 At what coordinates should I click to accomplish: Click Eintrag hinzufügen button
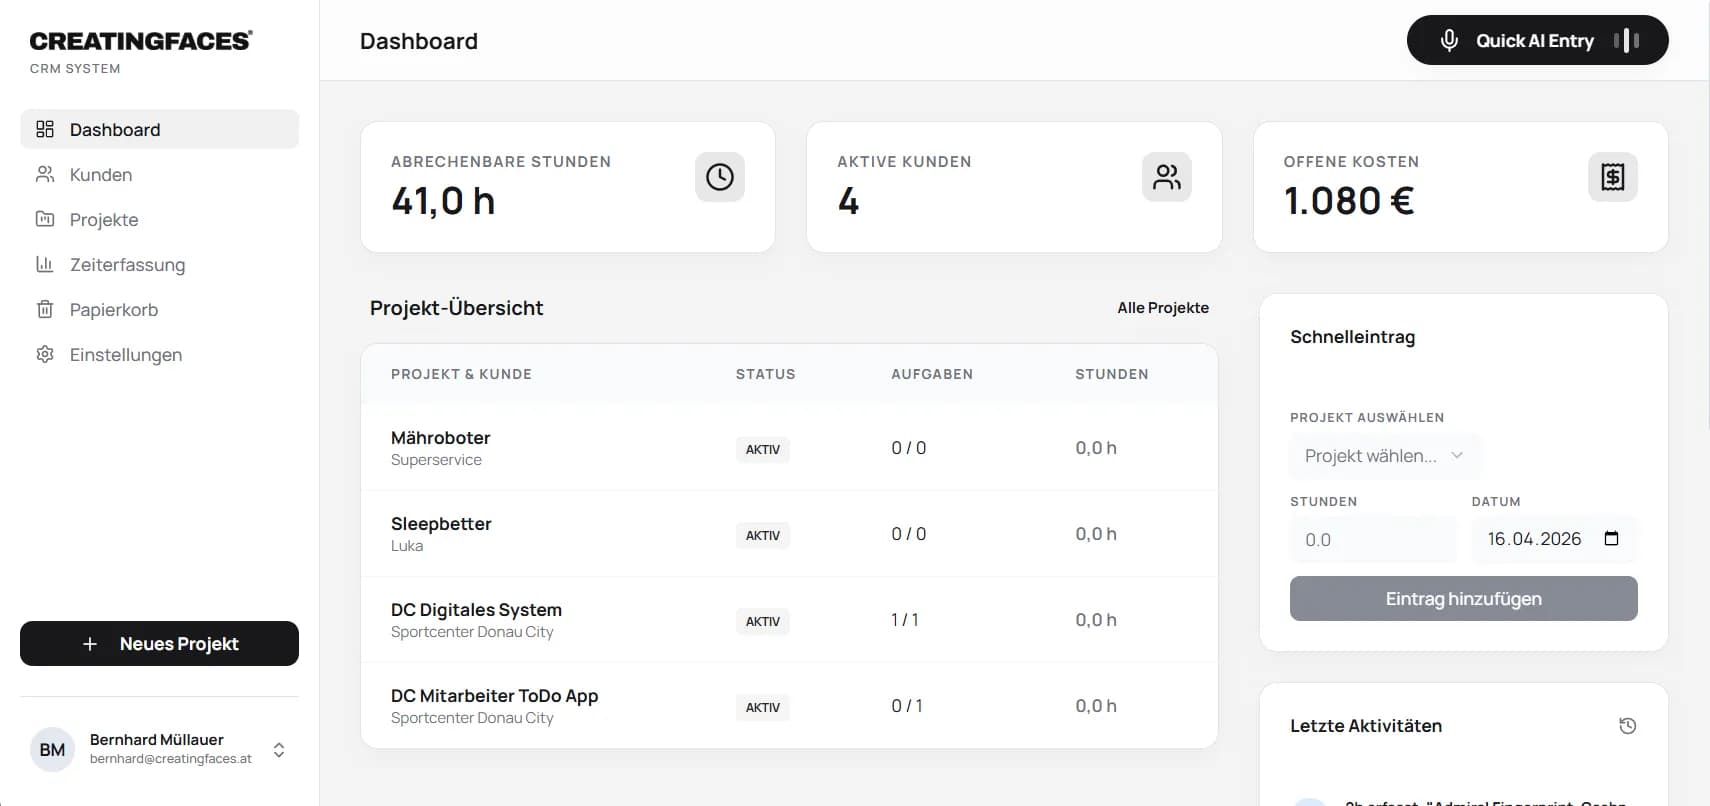tap(1463, 598)
